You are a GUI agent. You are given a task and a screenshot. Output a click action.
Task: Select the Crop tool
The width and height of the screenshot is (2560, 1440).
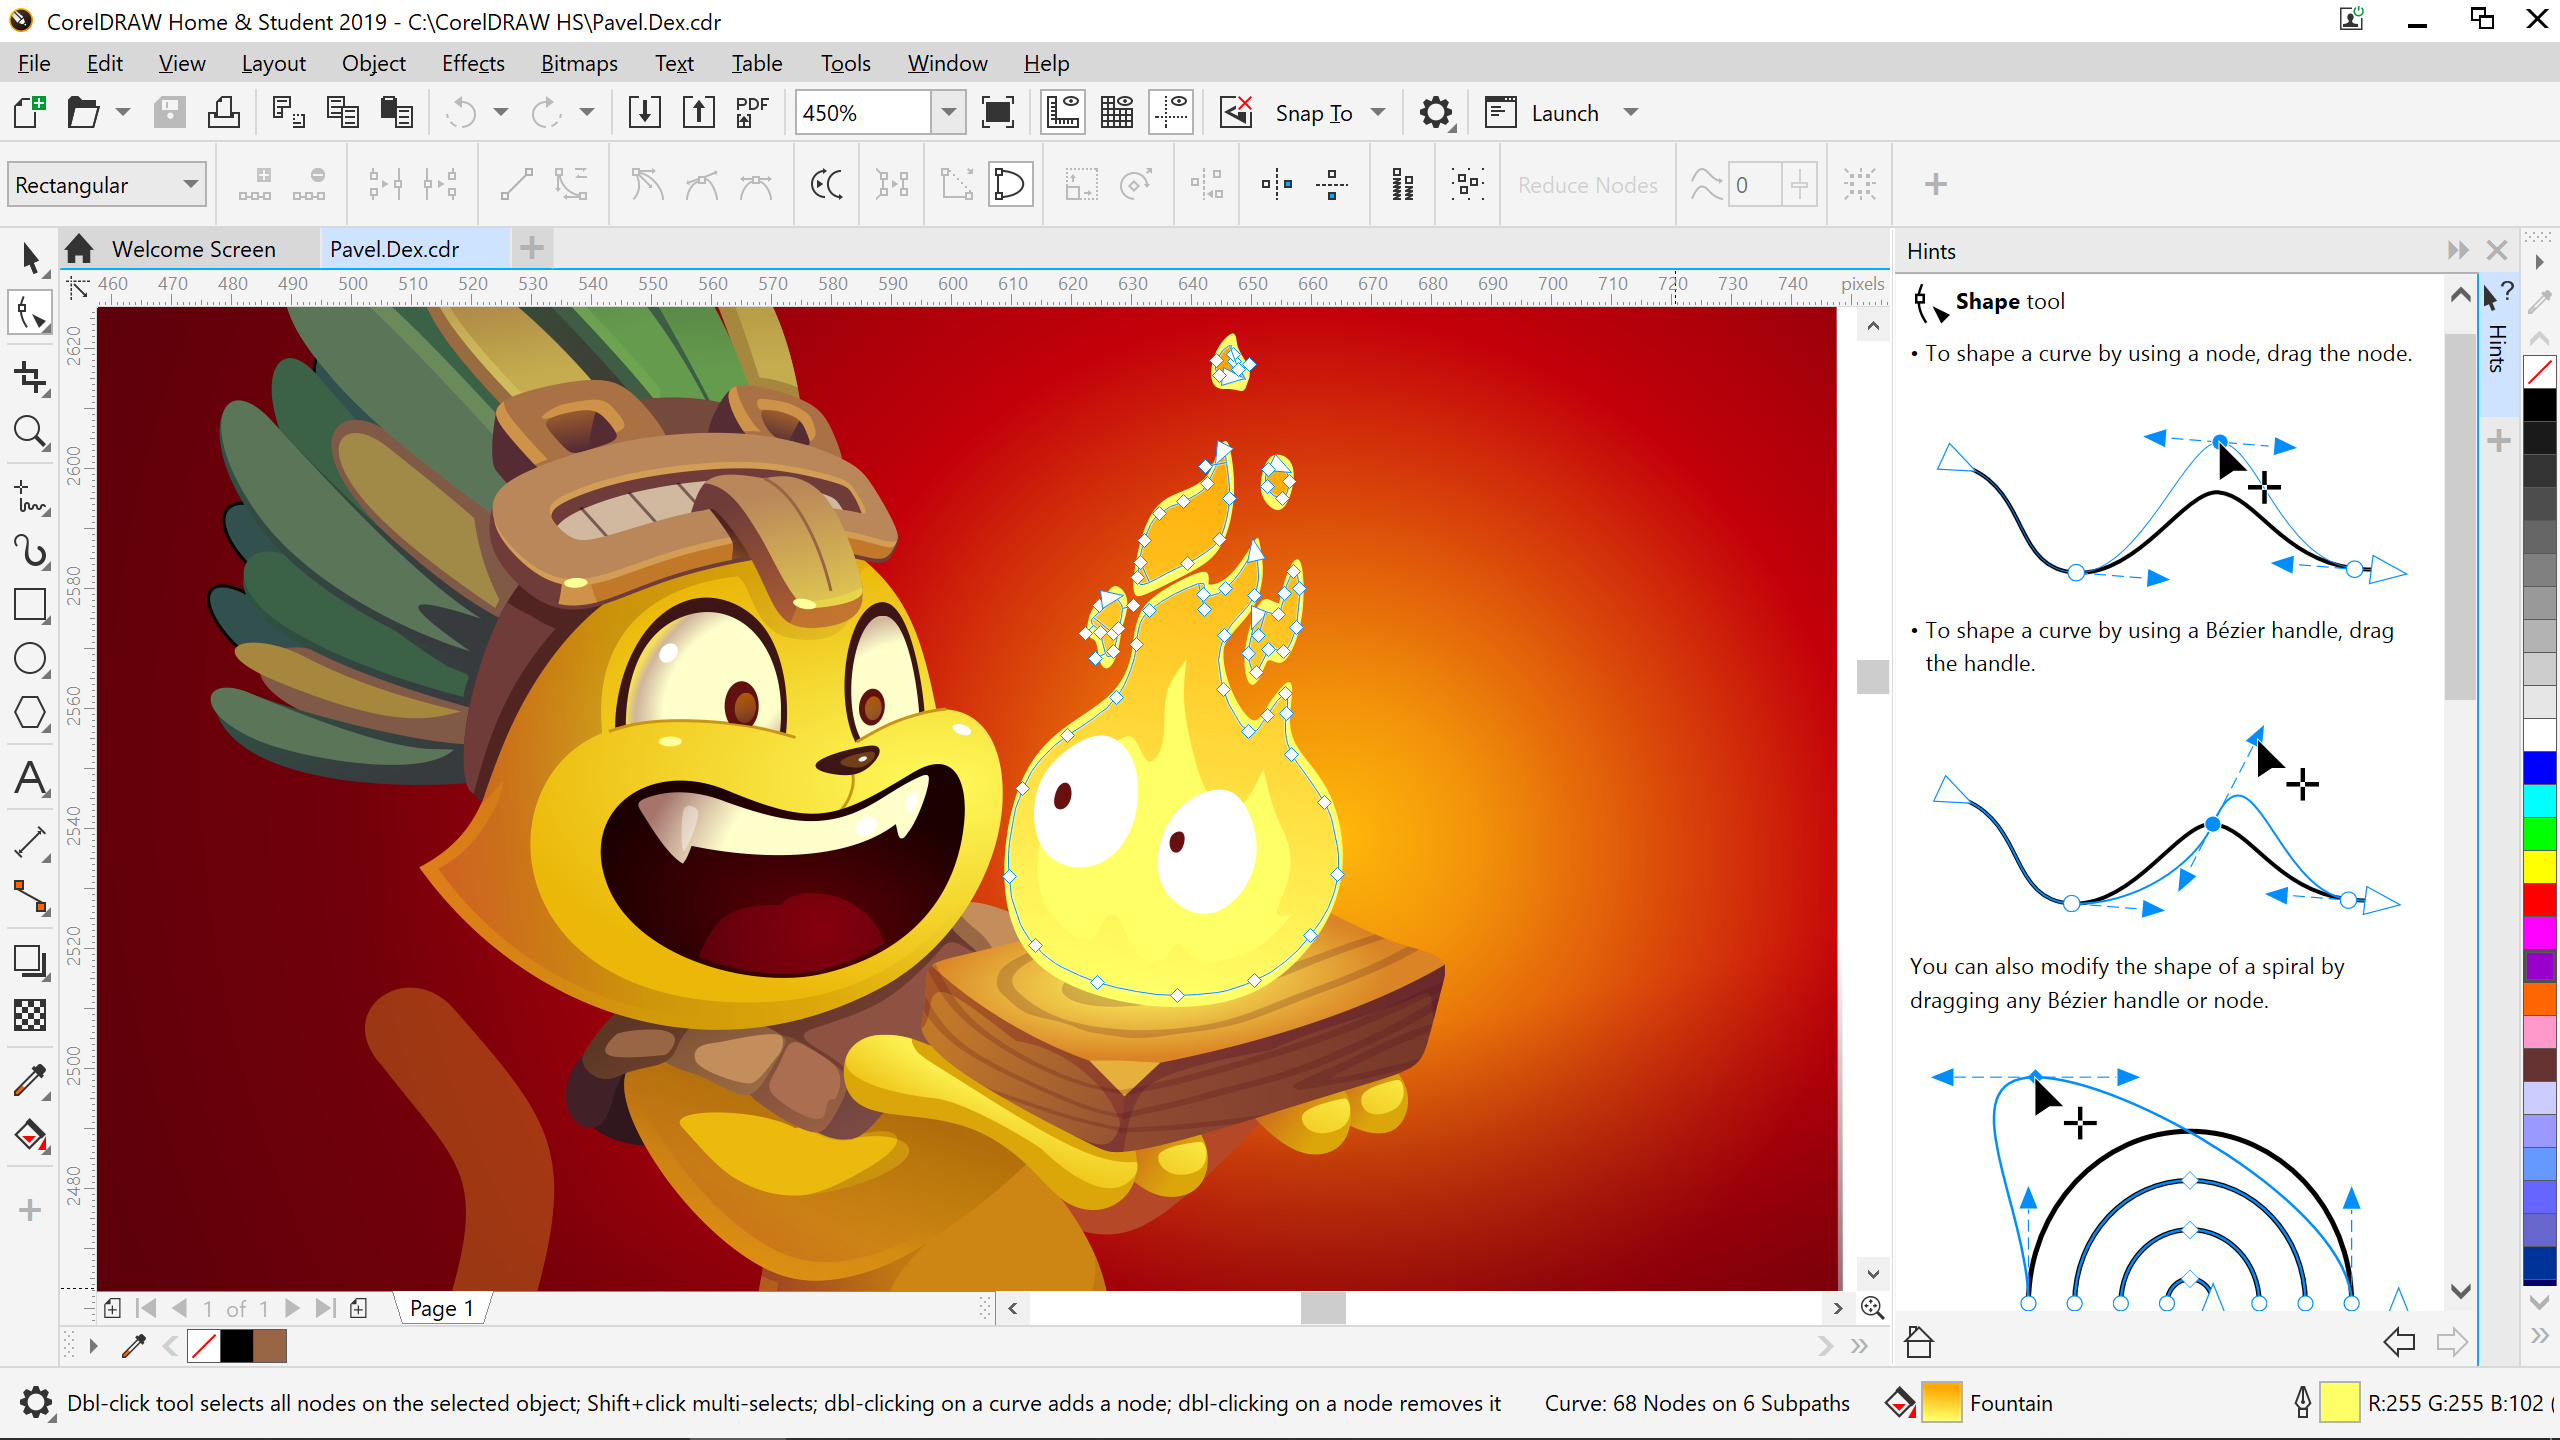30,378
